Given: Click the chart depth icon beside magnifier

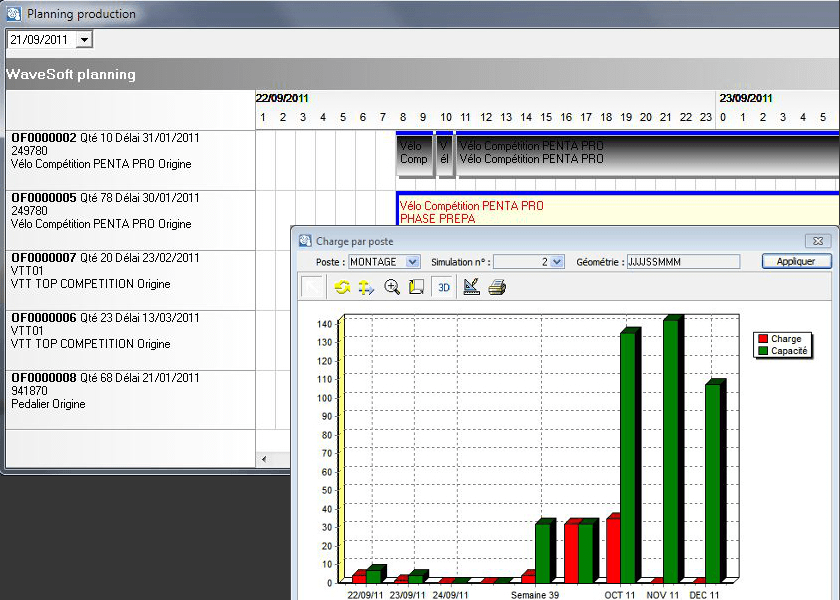Looking at the screenshot, I should [416, 288].
